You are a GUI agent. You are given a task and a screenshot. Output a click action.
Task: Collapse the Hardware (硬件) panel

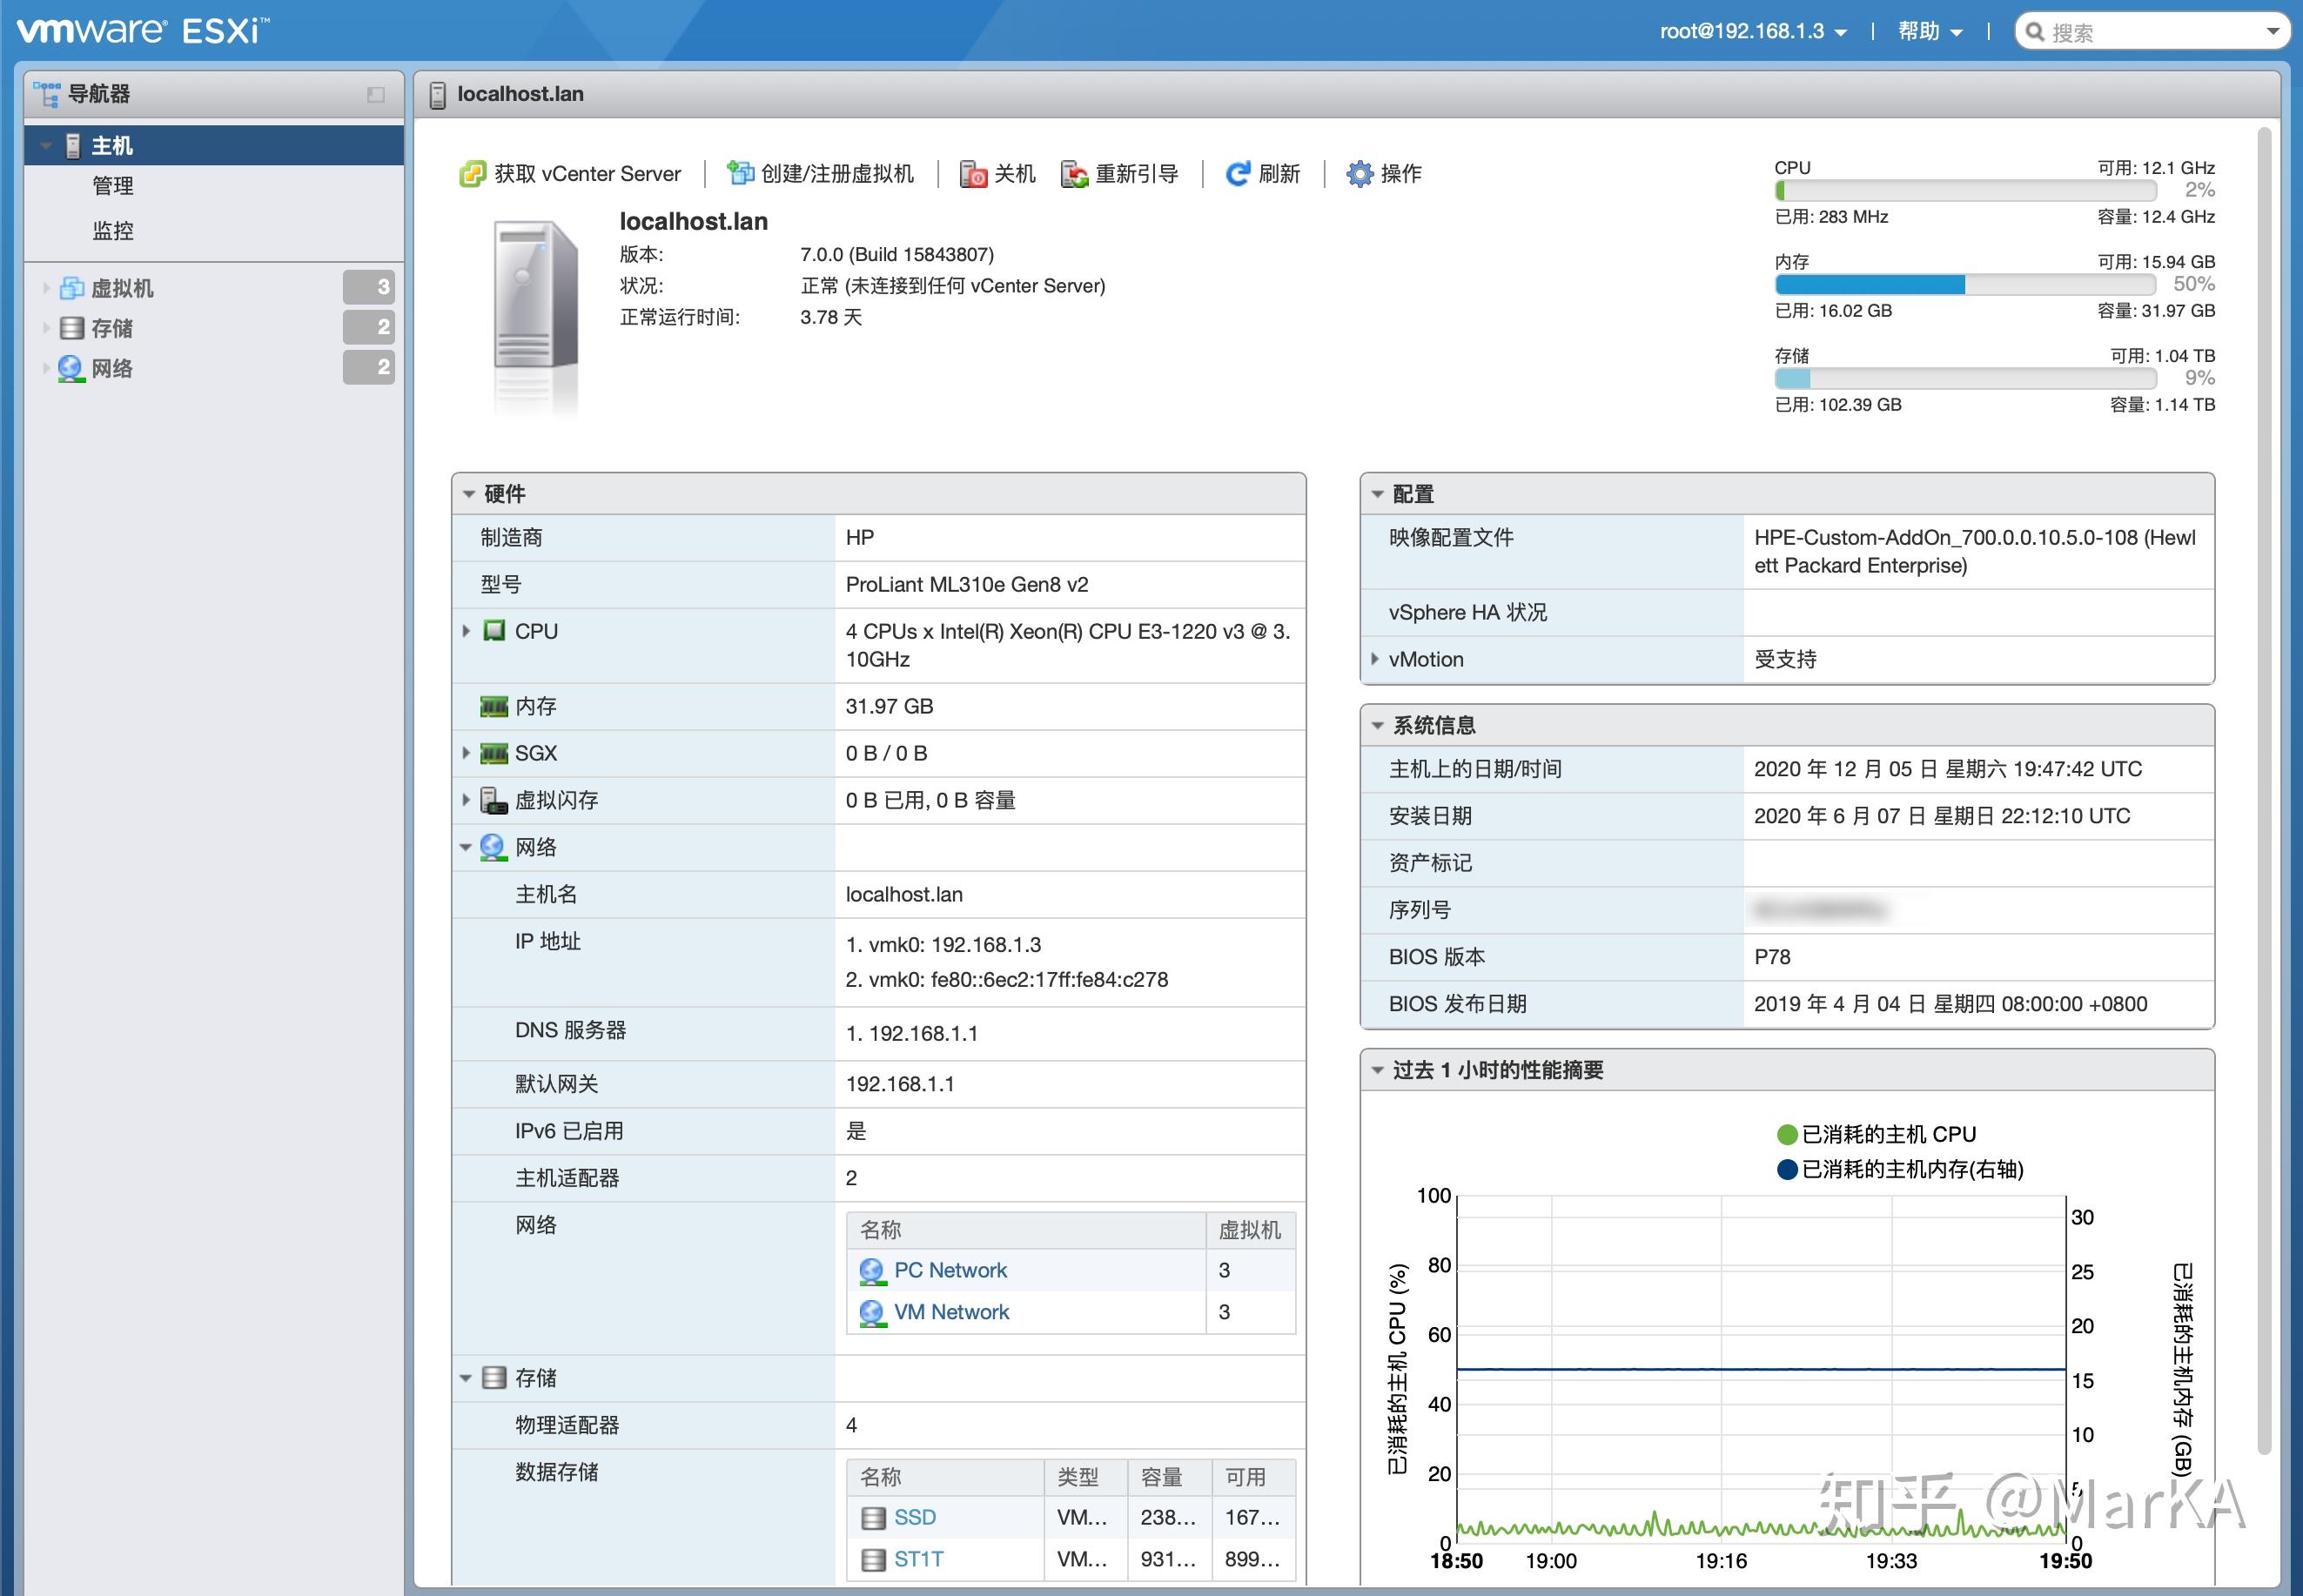pos(468,494)
